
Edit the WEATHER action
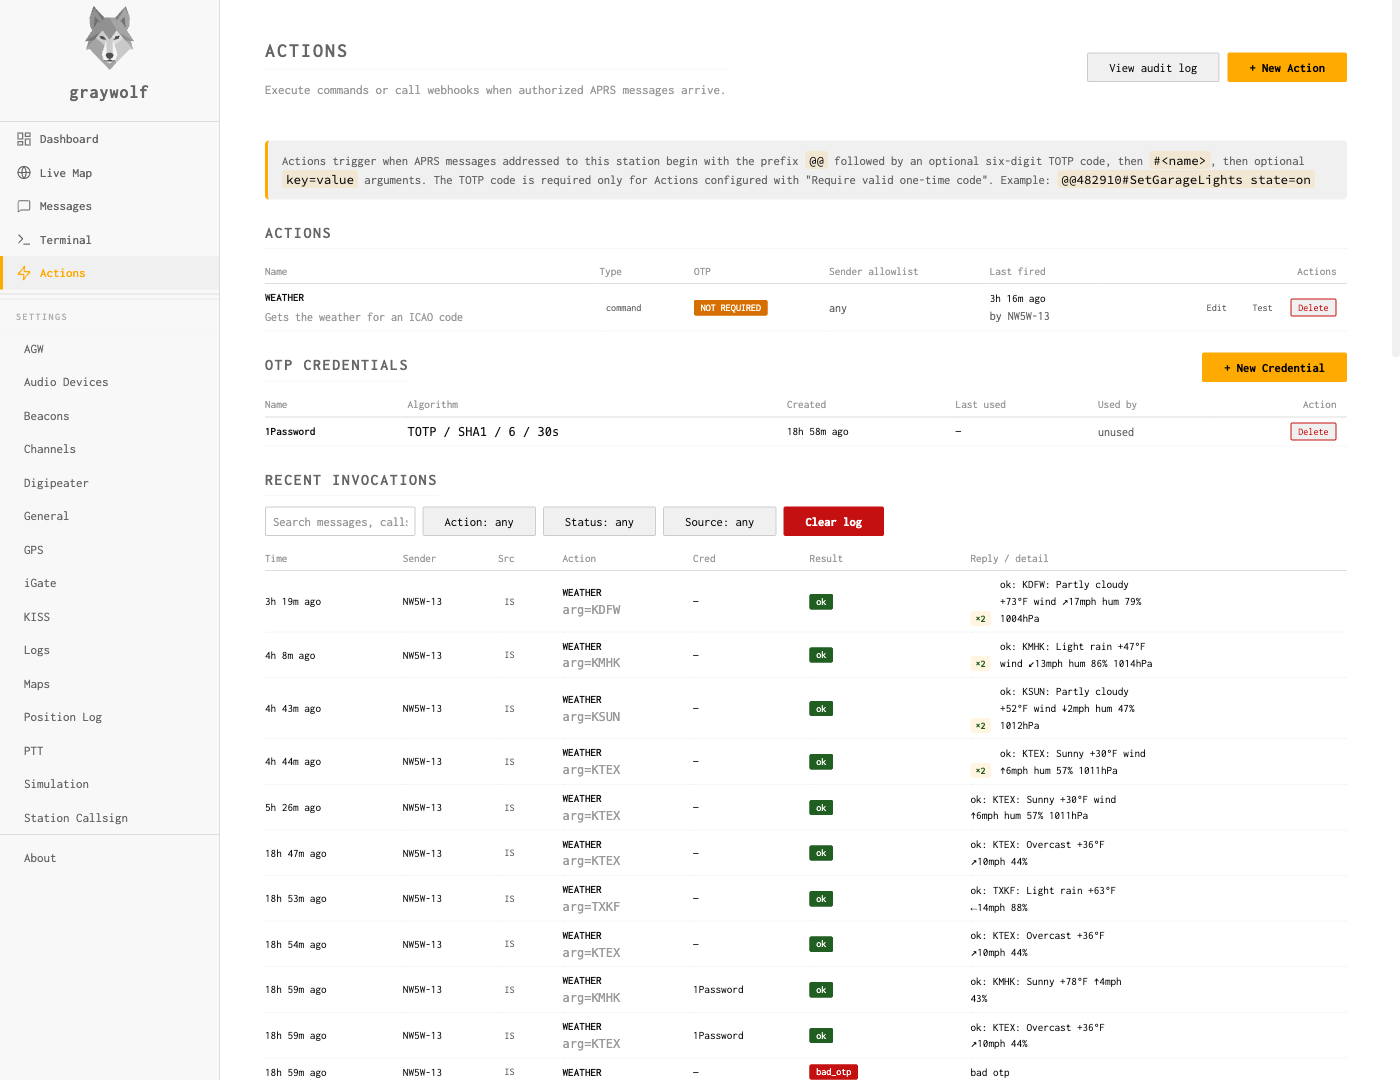pos(1216,308)
